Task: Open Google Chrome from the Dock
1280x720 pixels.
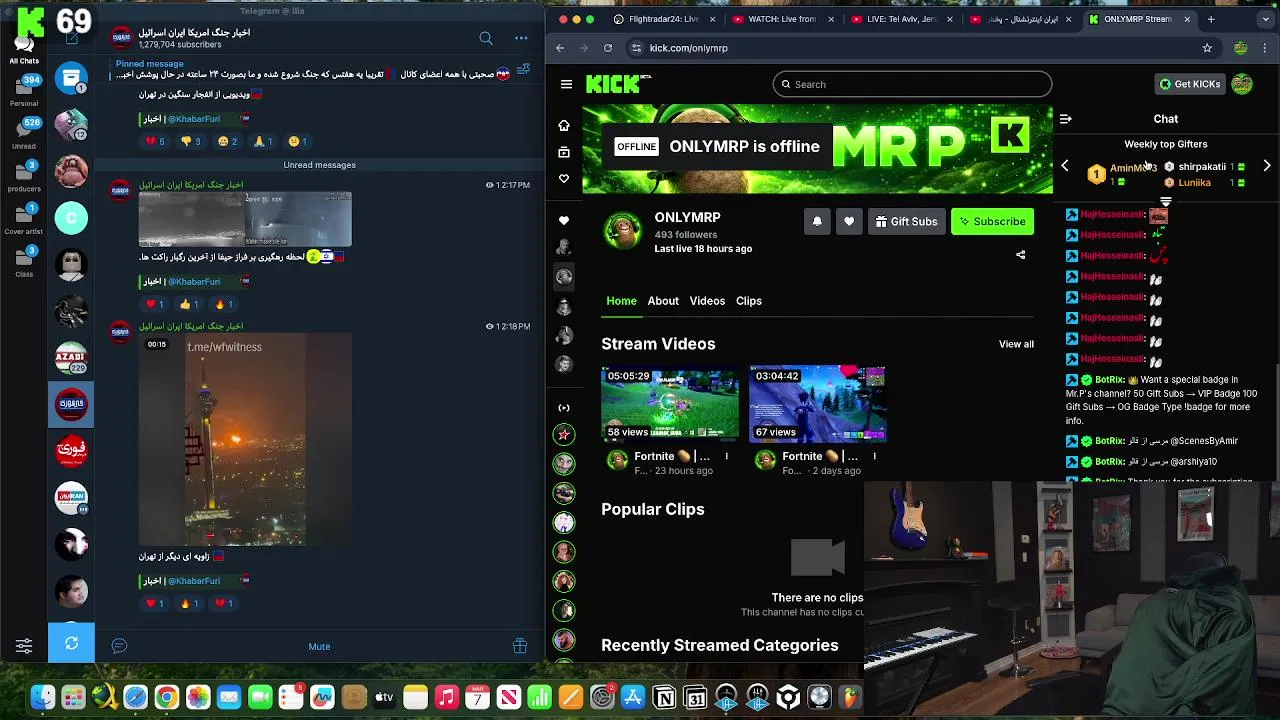Action: (x=167, y=697)
